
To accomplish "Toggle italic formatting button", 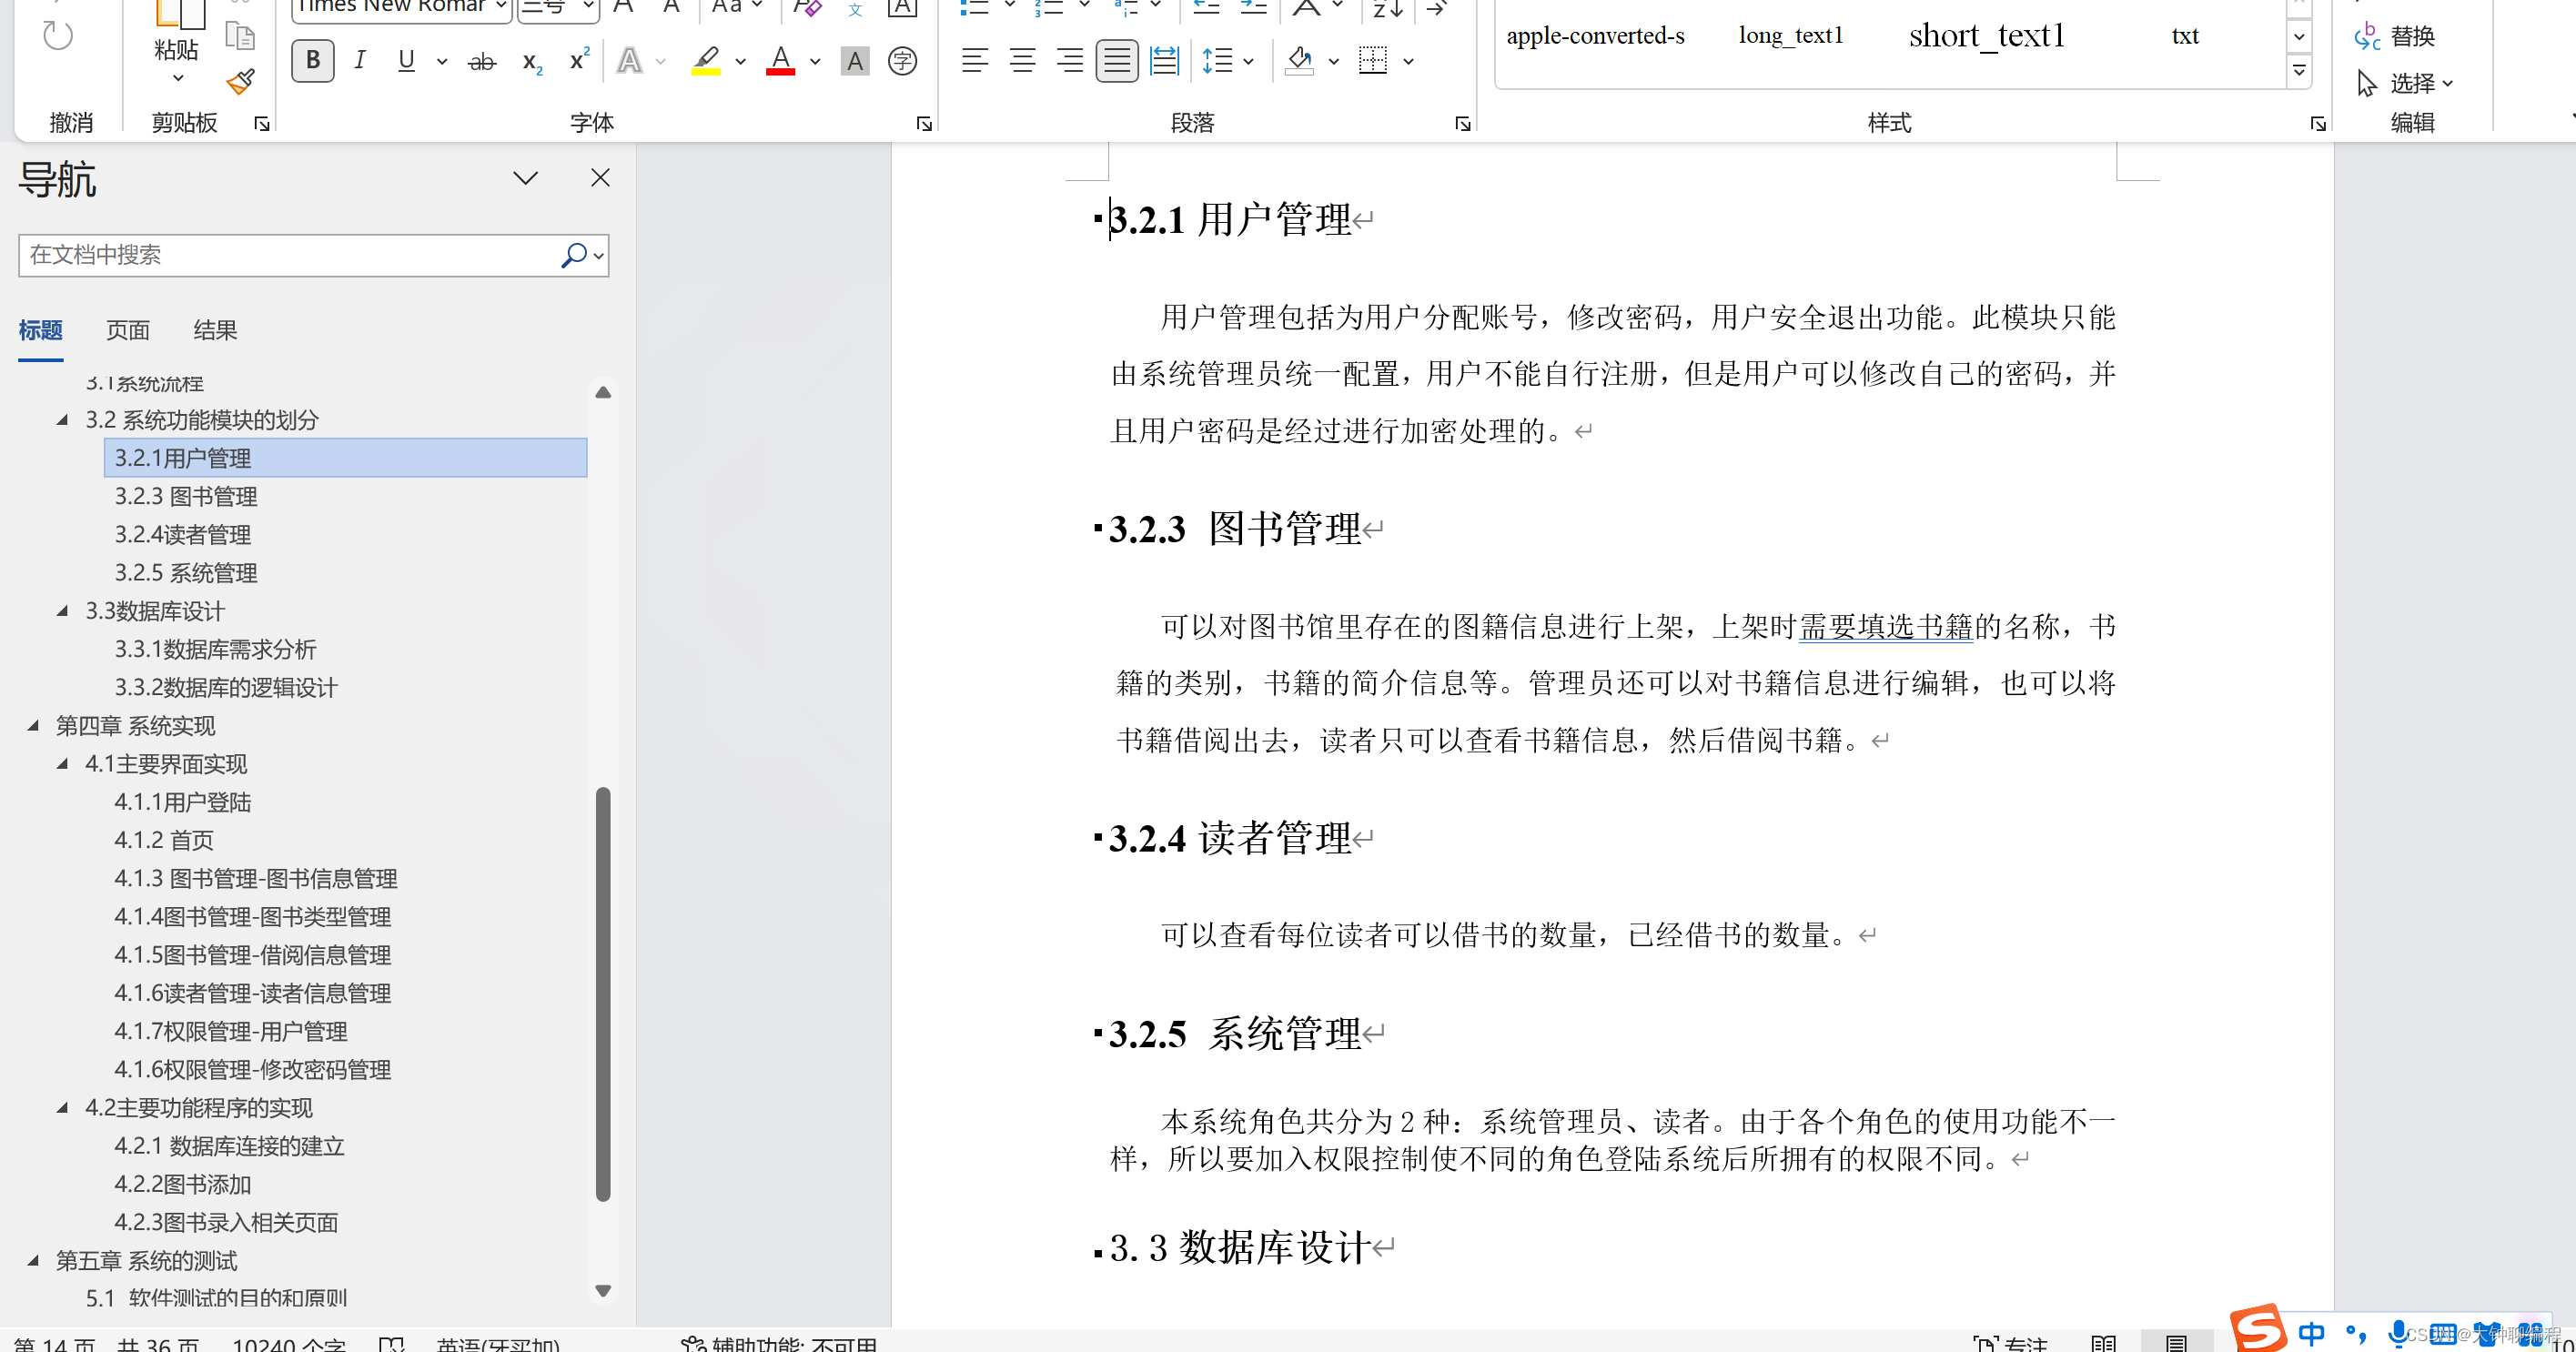I will click(360, 61).
